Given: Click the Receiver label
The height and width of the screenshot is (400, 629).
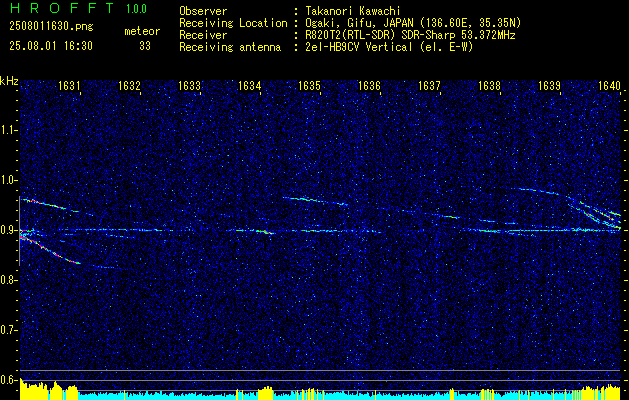Looking at the screenshot, I should point(203,35).
